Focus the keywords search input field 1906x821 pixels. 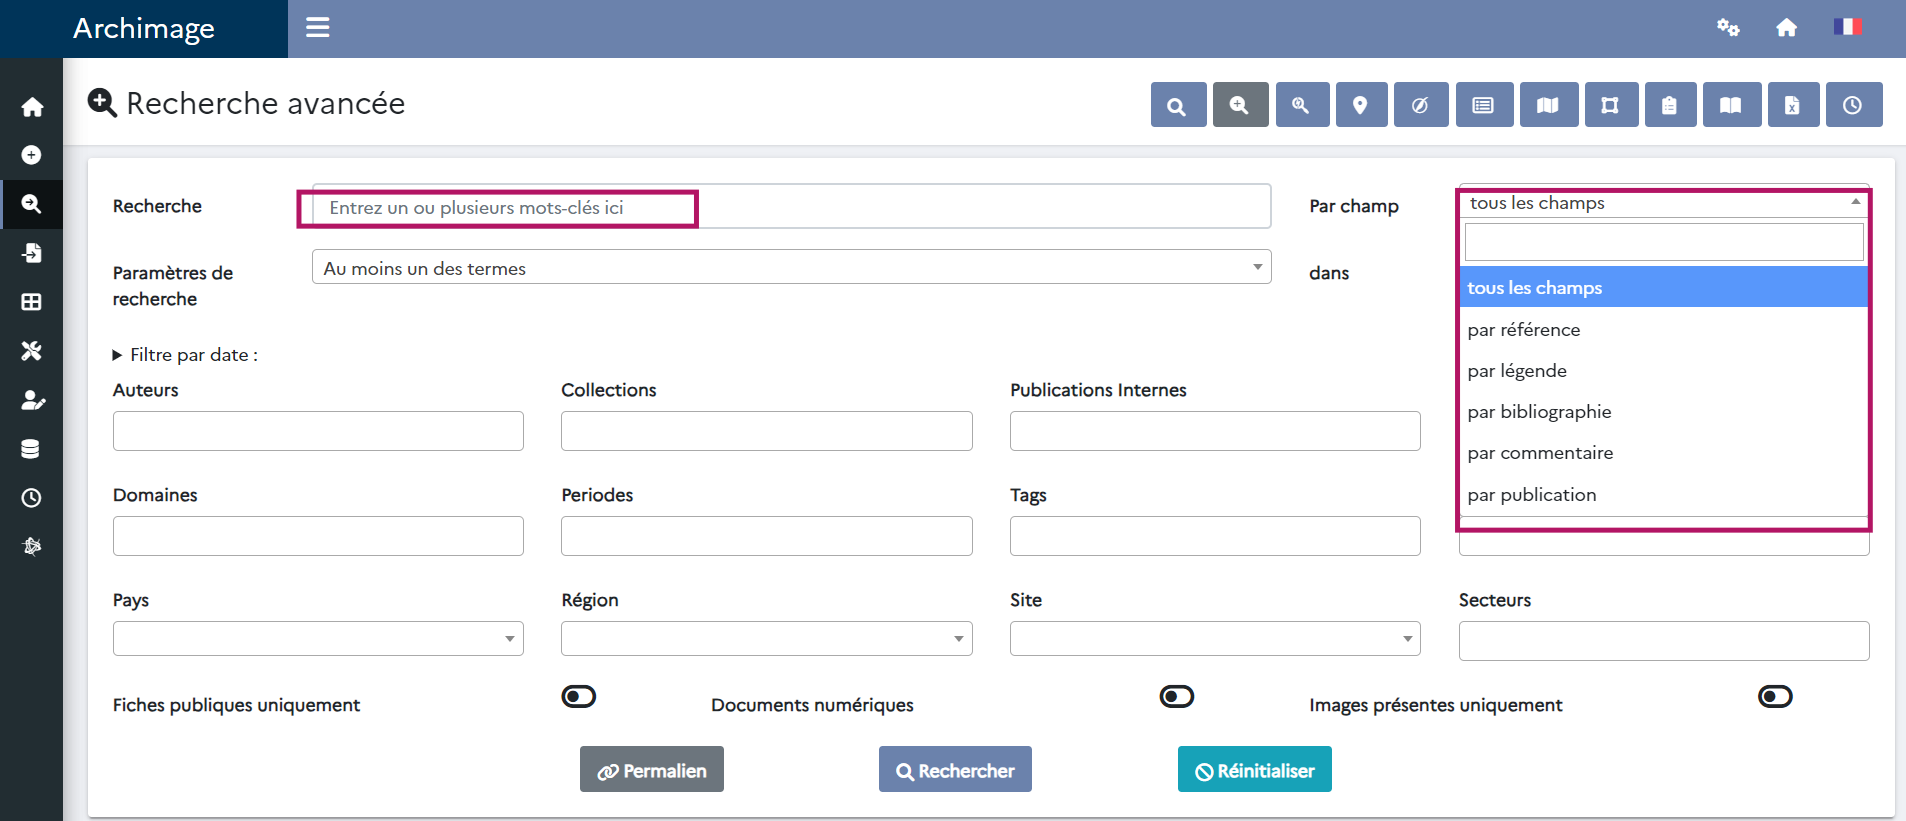(792, 206)
